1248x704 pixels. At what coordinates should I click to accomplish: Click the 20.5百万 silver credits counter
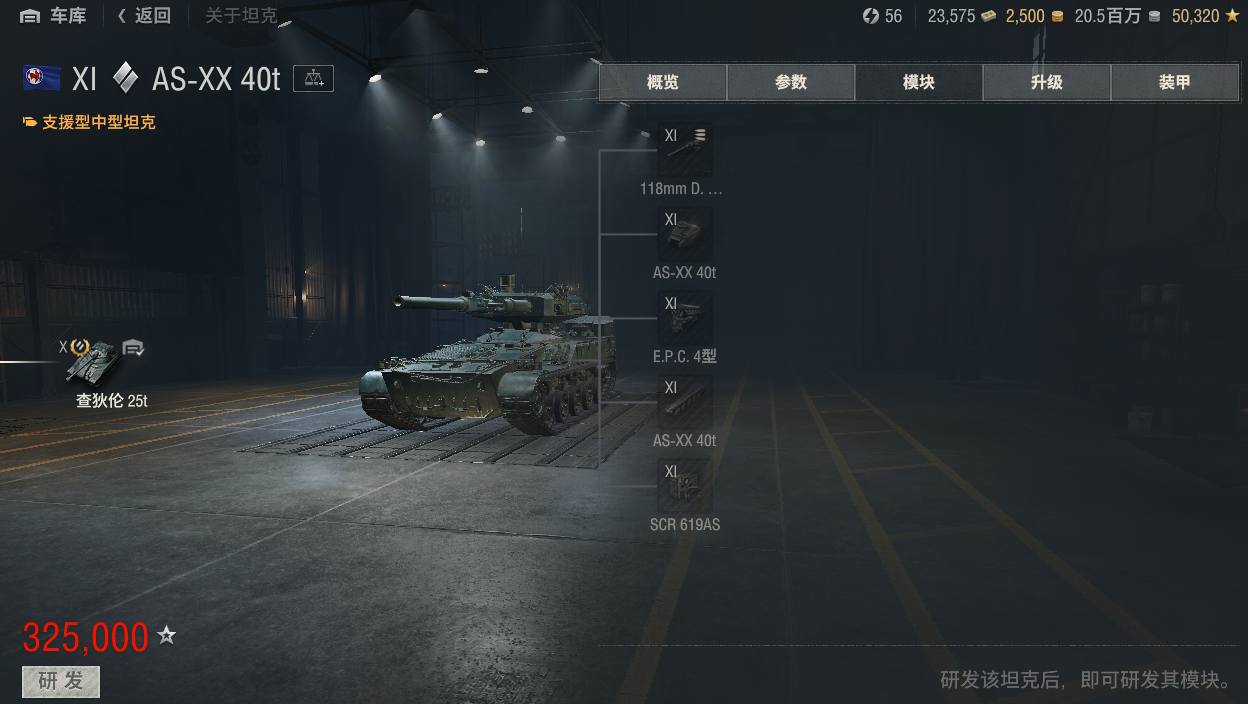tap(1117, 16)
